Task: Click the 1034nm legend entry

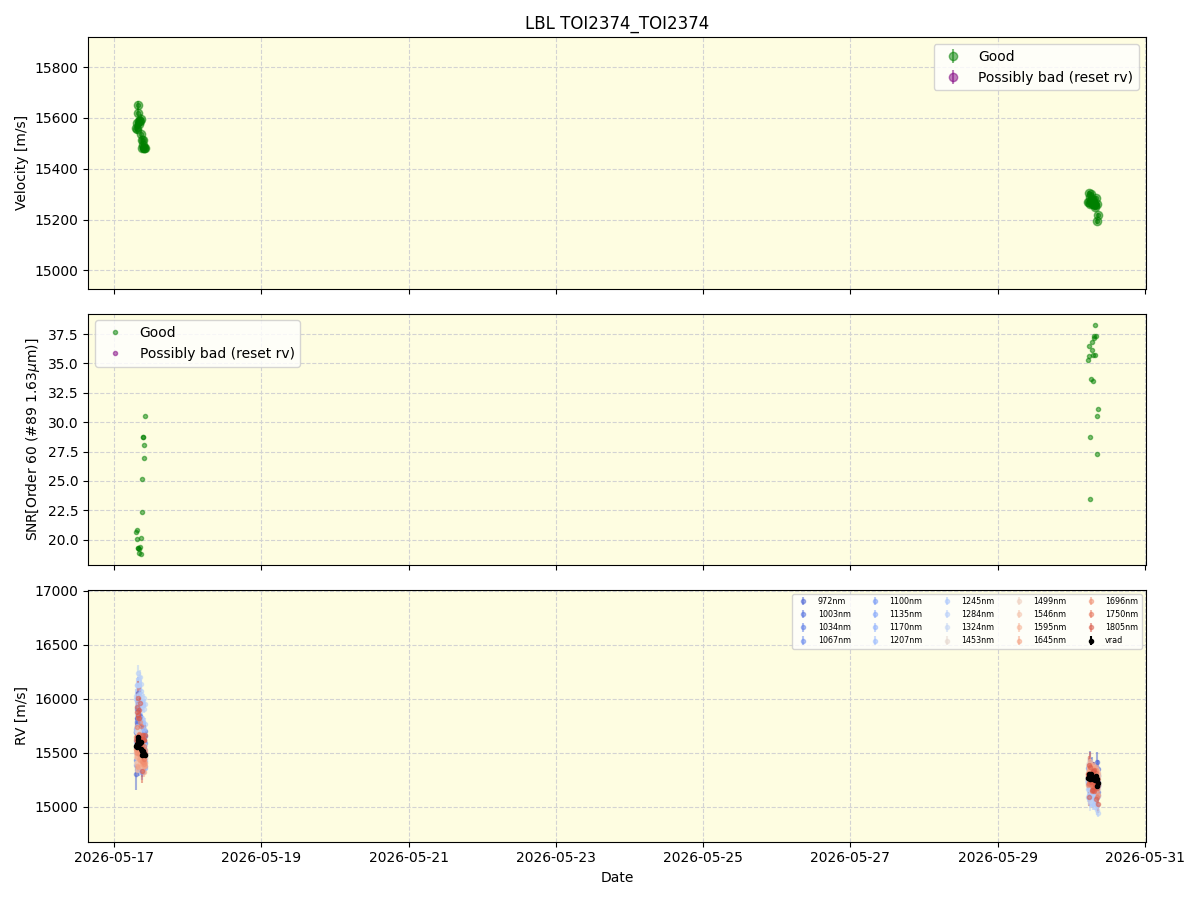Action: [x=834, y=627]
